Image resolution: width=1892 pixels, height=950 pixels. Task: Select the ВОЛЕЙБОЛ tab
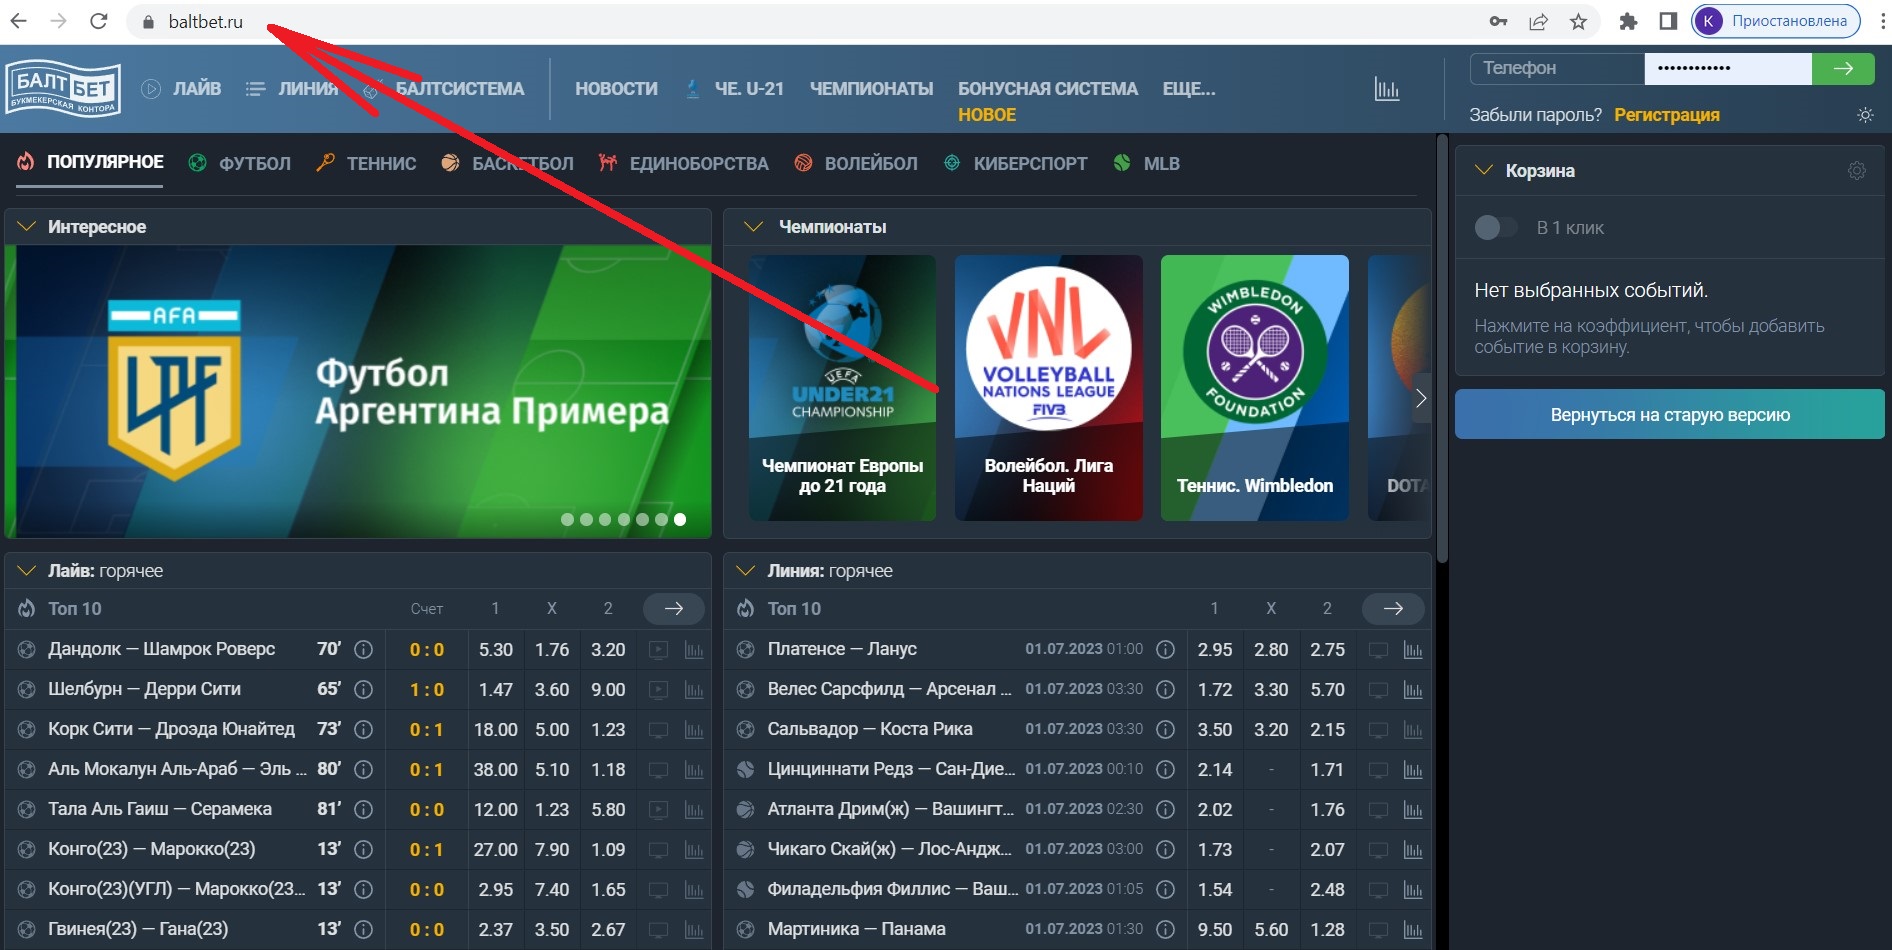tap(856, 163)
